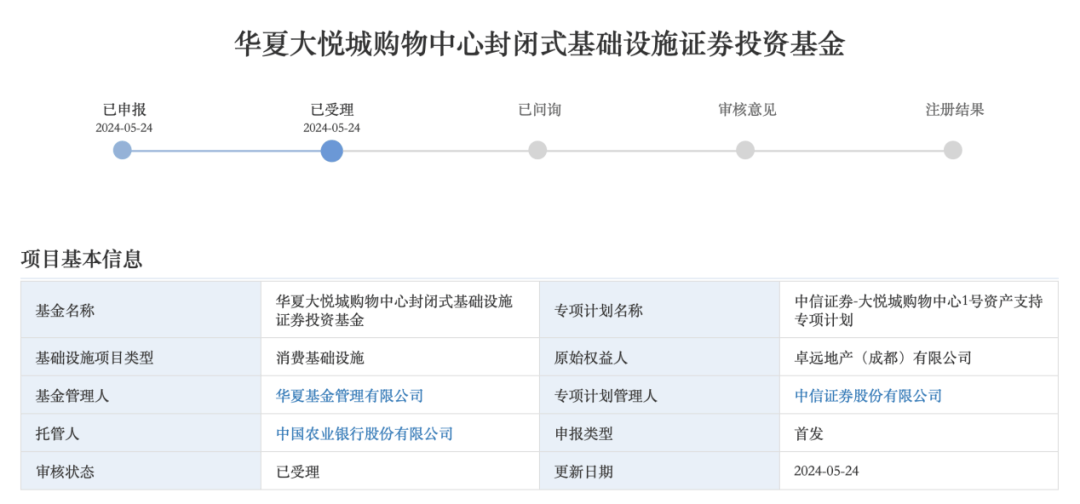
Task: Click the 托管人 label cell
Action: [141, 433]
